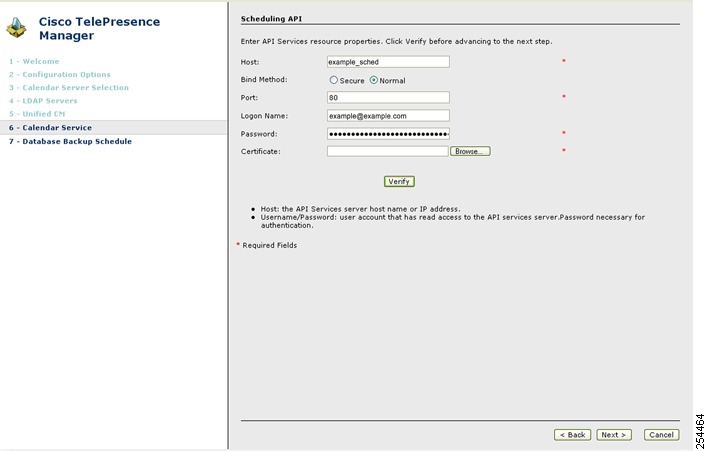Click the empty Certificate field
706x451 pixels.
tap(388, 151)
